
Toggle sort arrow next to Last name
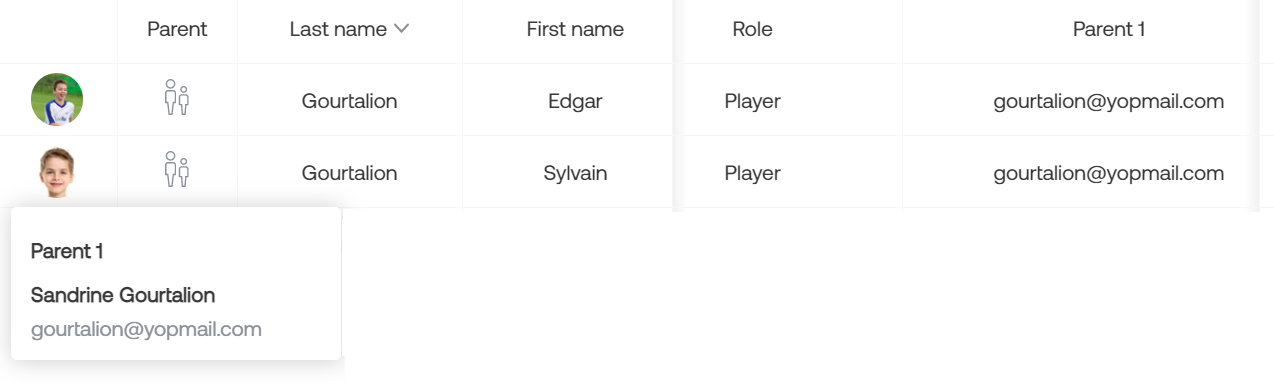[401, 29]
